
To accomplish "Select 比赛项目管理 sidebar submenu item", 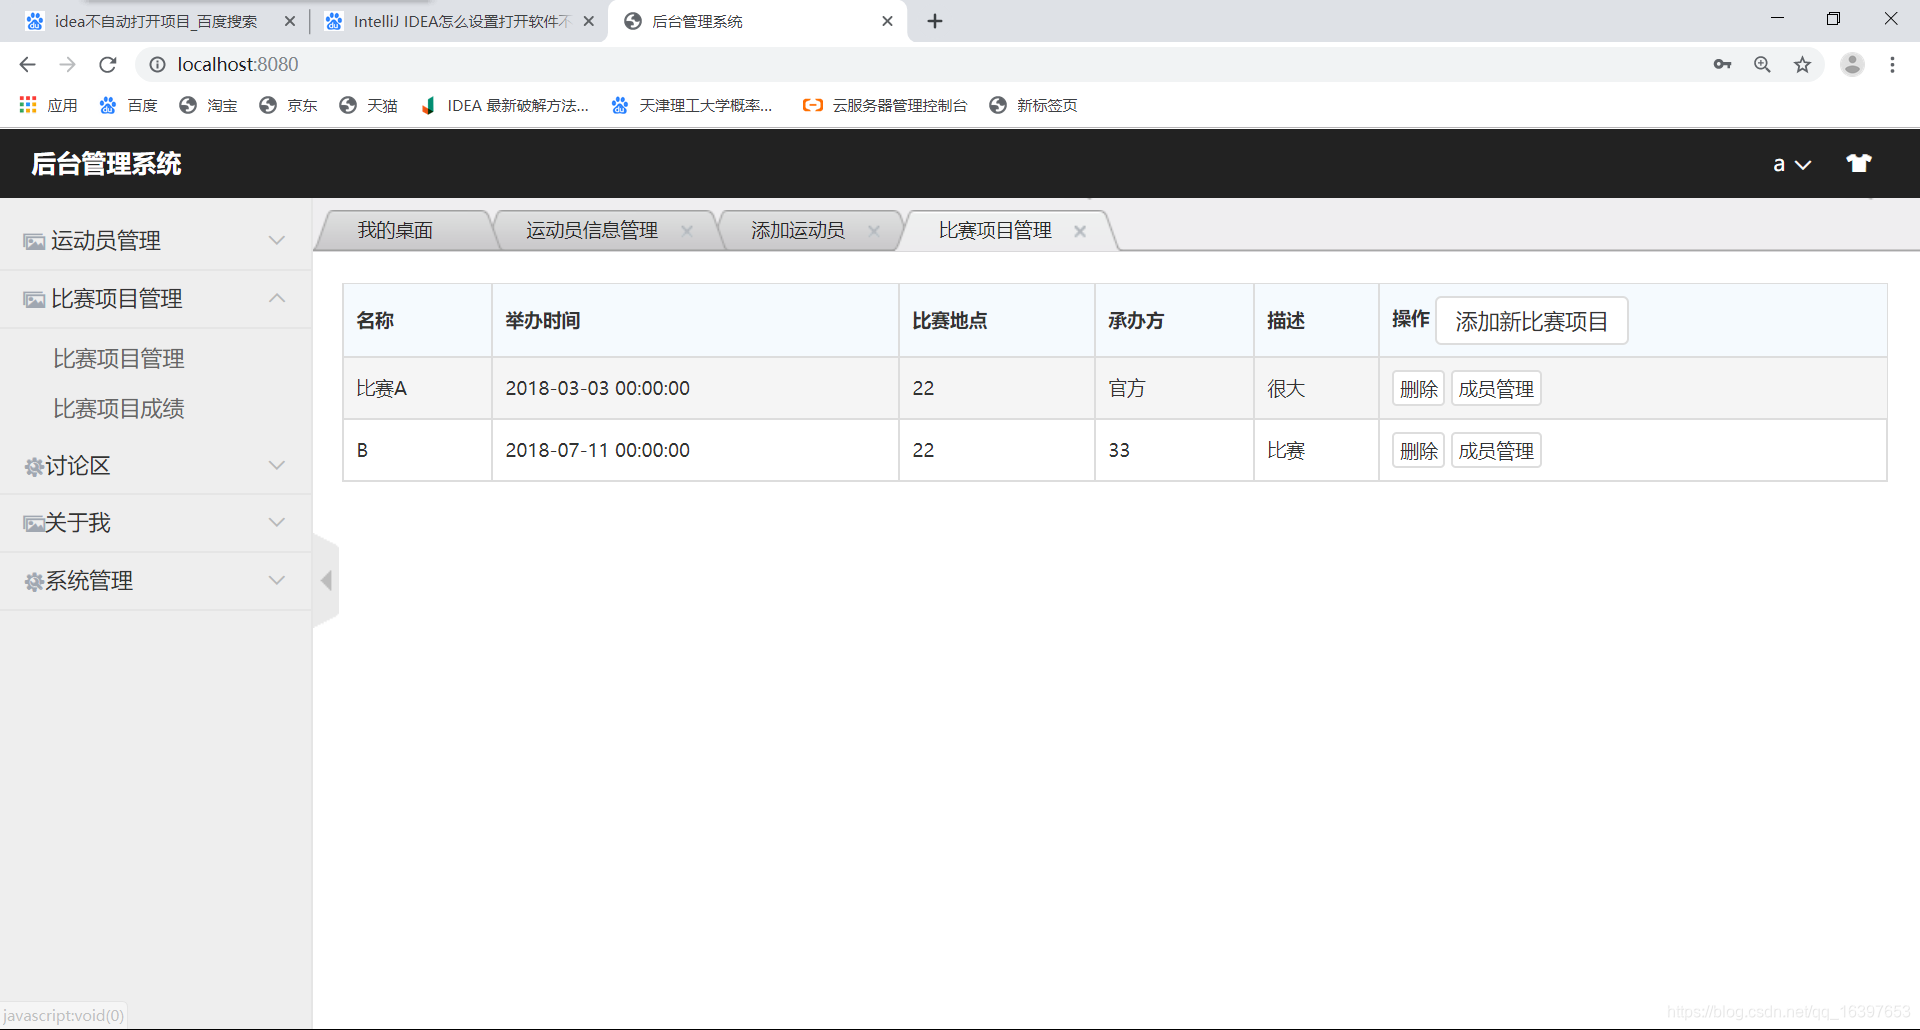I will [119, 358].
